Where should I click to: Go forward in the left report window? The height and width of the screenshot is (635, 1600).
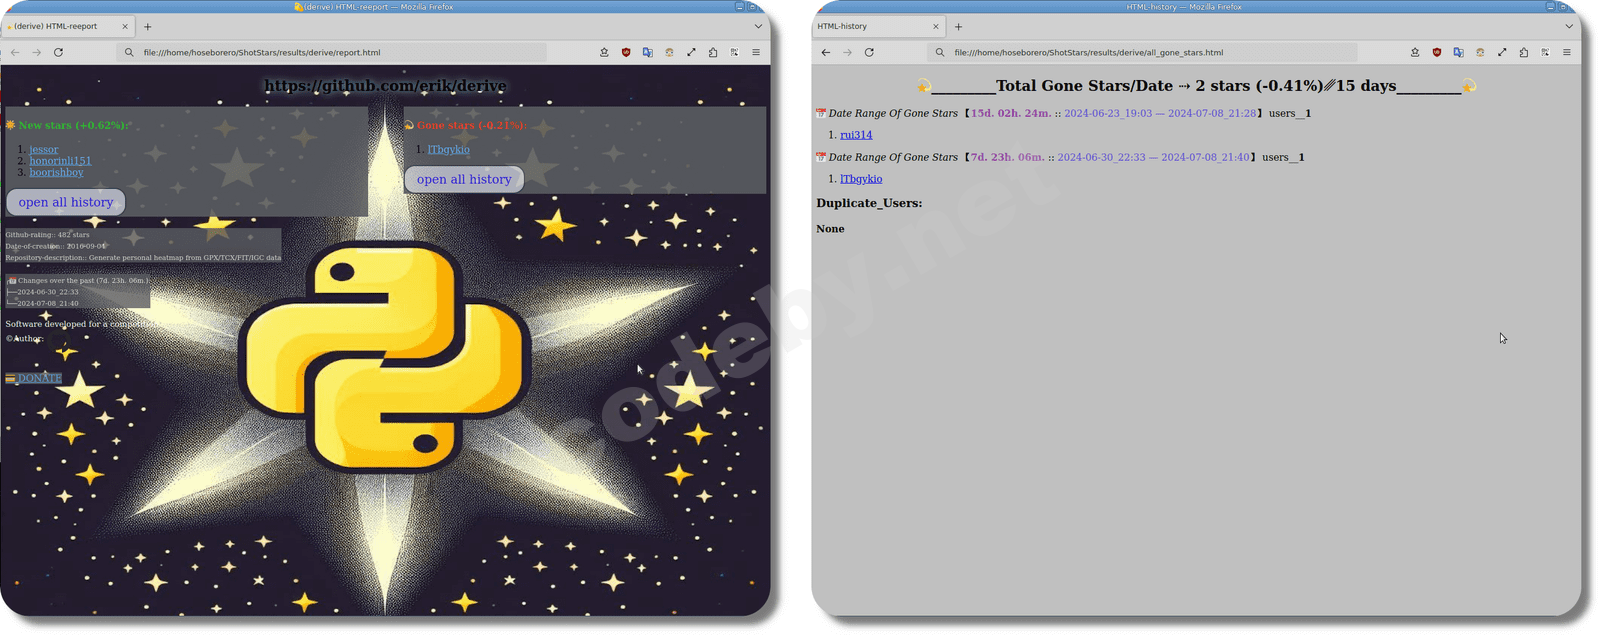tap(37, 52)
